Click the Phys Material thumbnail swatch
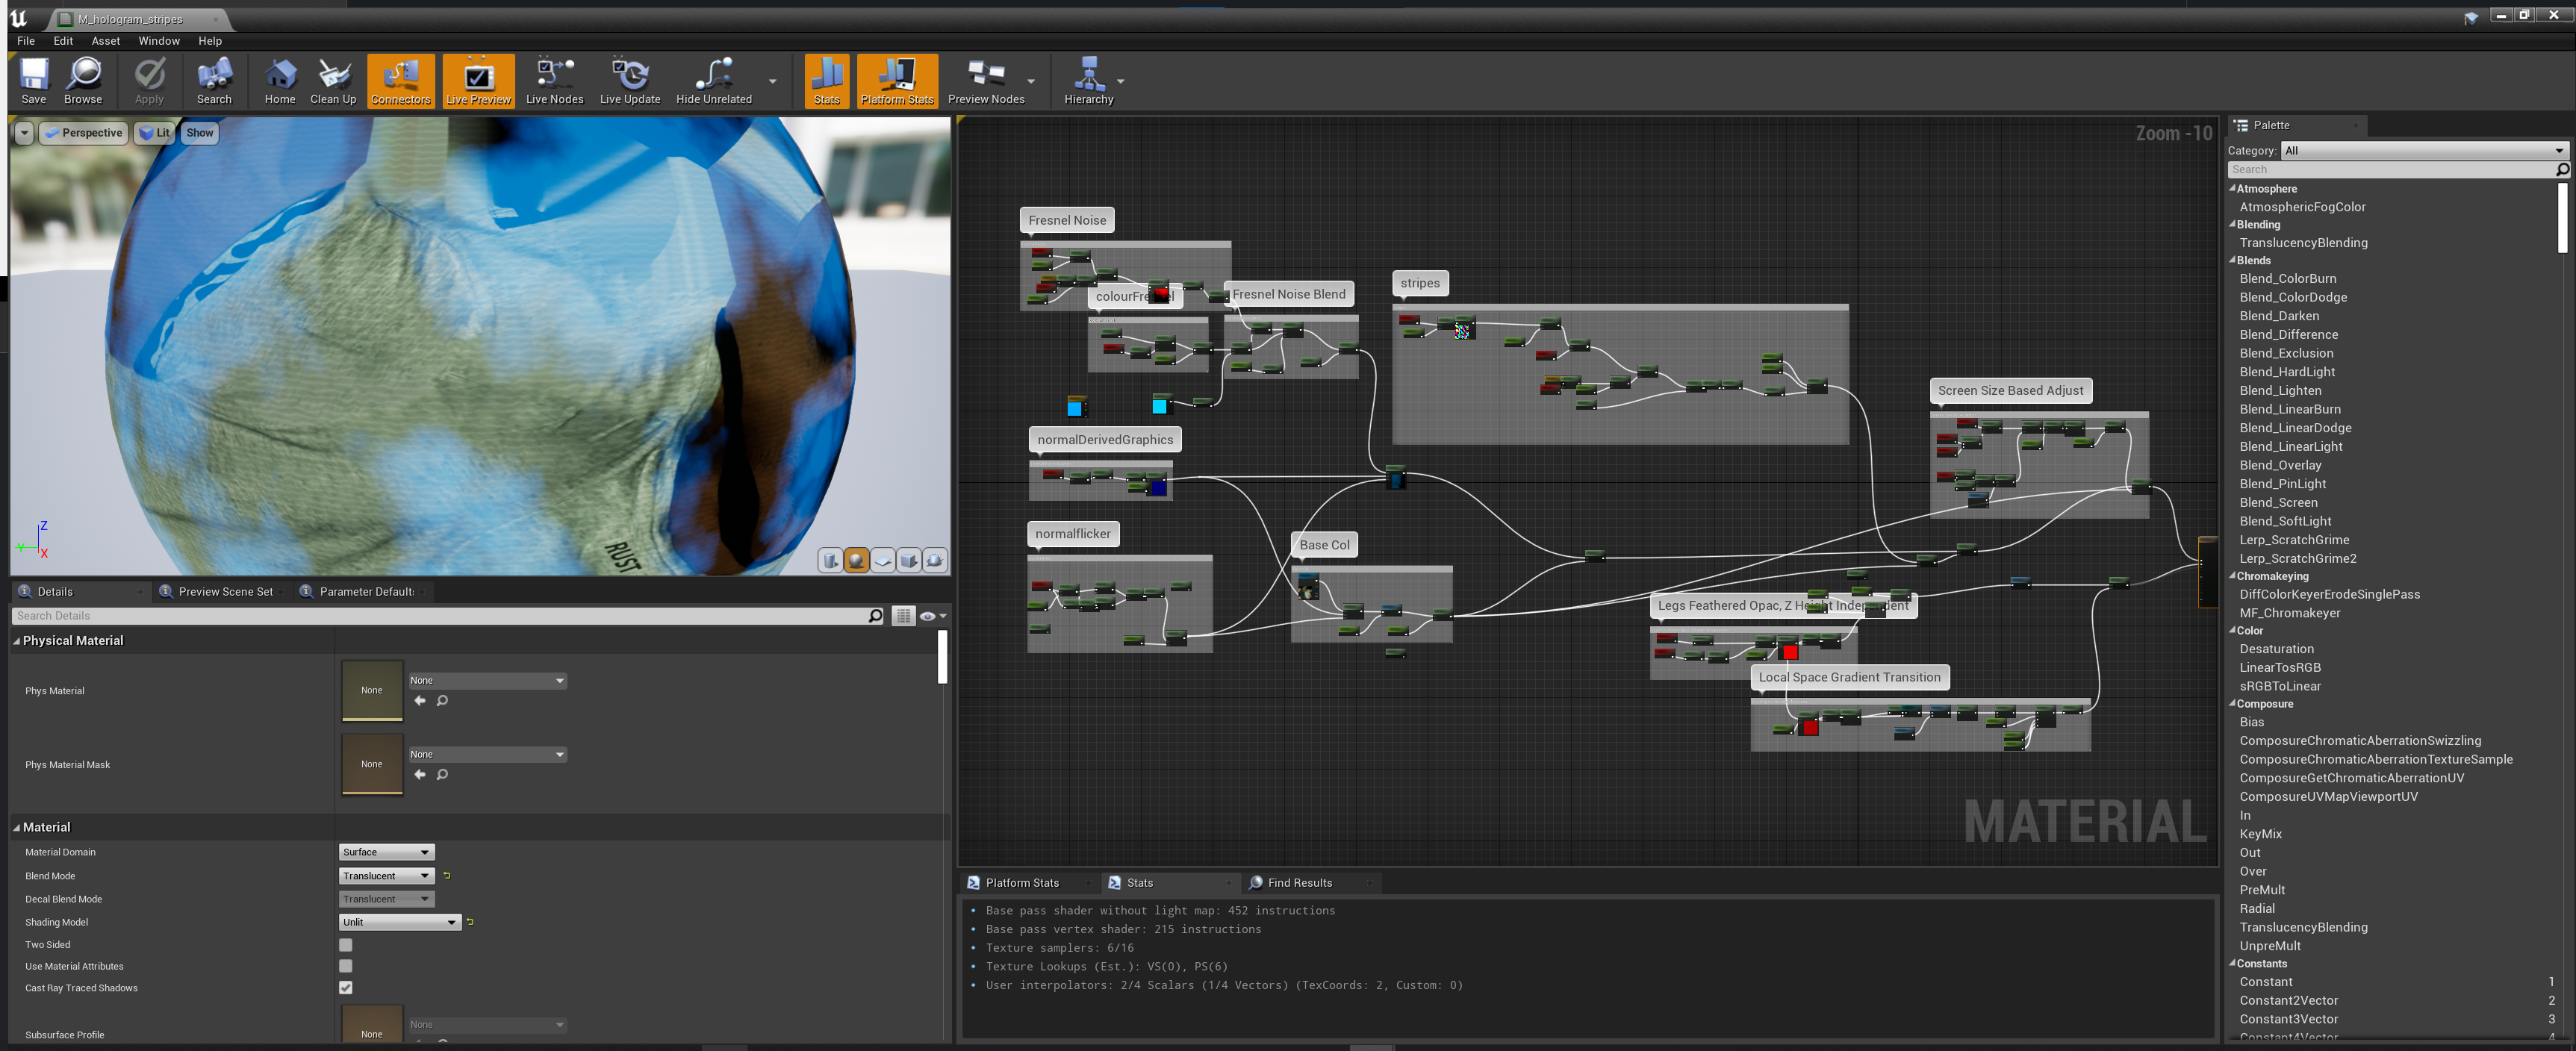Screen dimensions: 2576x1051 pyautogui.click(x=371, y=690)
